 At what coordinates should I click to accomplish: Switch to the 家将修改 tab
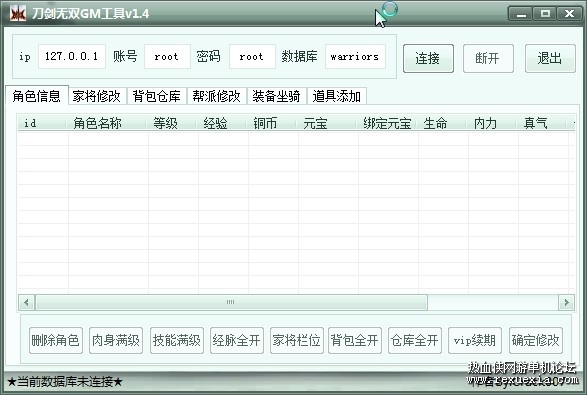pyautogui.click(x=97, y=96)
